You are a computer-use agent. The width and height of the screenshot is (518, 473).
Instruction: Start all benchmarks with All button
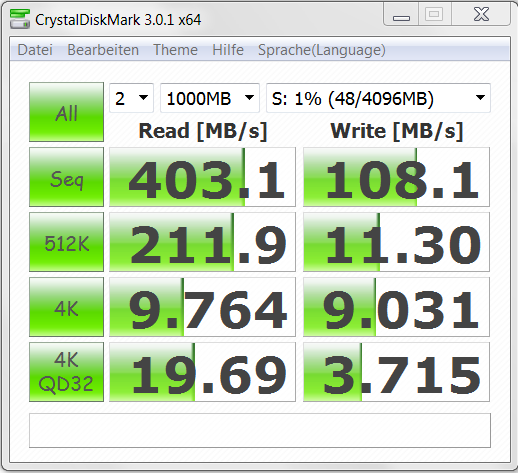(x=66, y=112)
